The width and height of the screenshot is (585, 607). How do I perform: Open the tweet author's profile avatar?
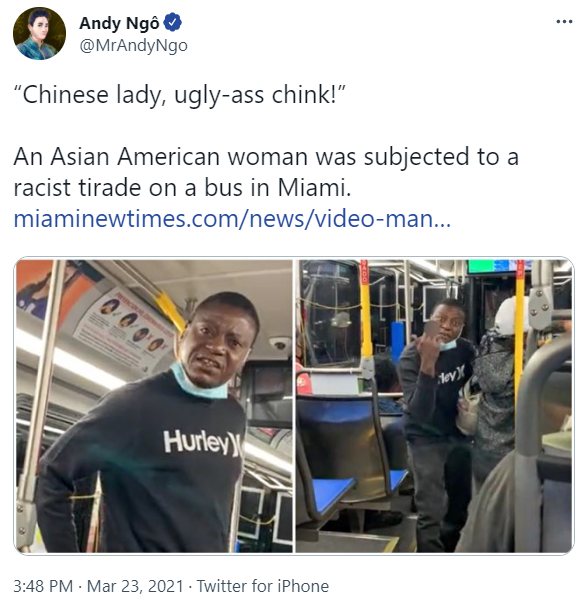point(39,34)
